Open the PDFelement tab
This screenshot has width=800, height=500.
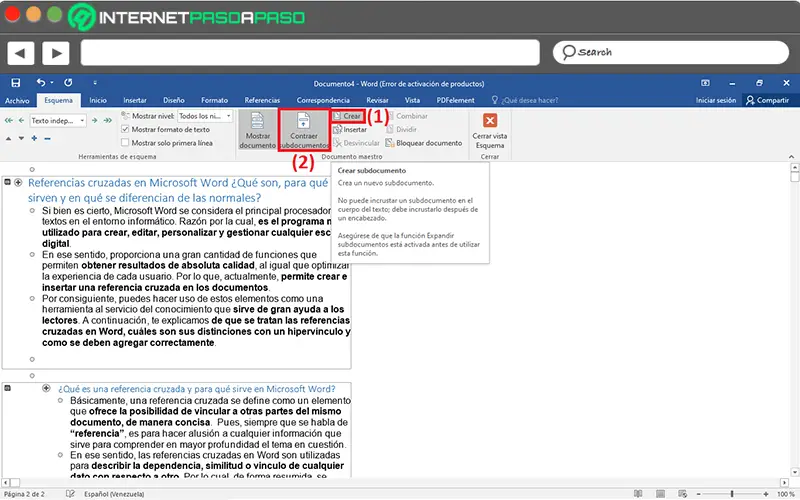coord(455,100)
